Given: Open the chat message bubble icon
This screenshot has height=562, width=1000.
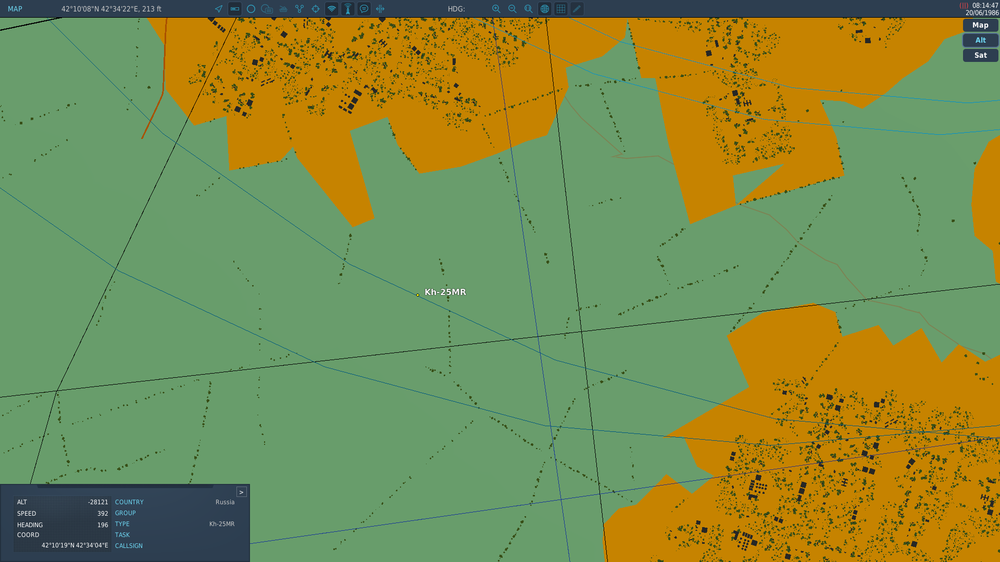Looking at the screenshot, I should tap(364, 9).
